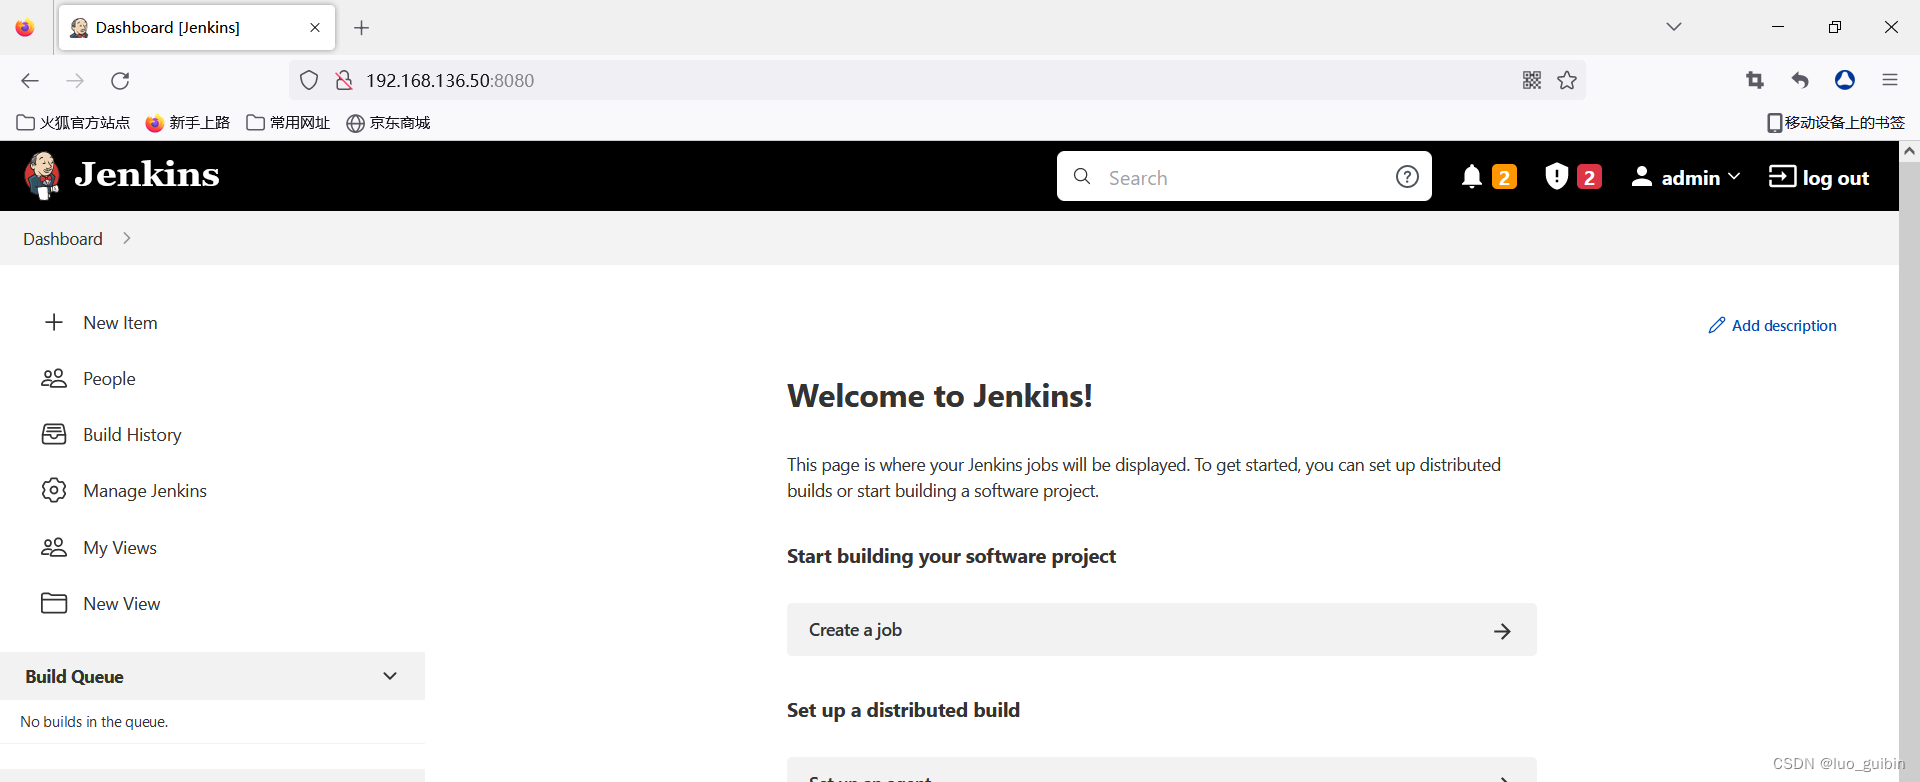Open security warnings shield icon
The height and width of the screenshot is (782, 1920).
tap(1557, 177)
